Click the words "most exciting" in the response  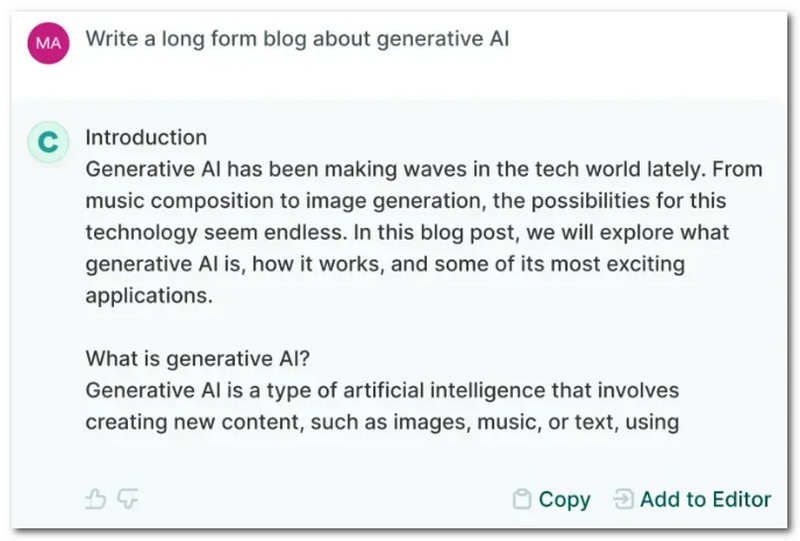pos(617,264)
